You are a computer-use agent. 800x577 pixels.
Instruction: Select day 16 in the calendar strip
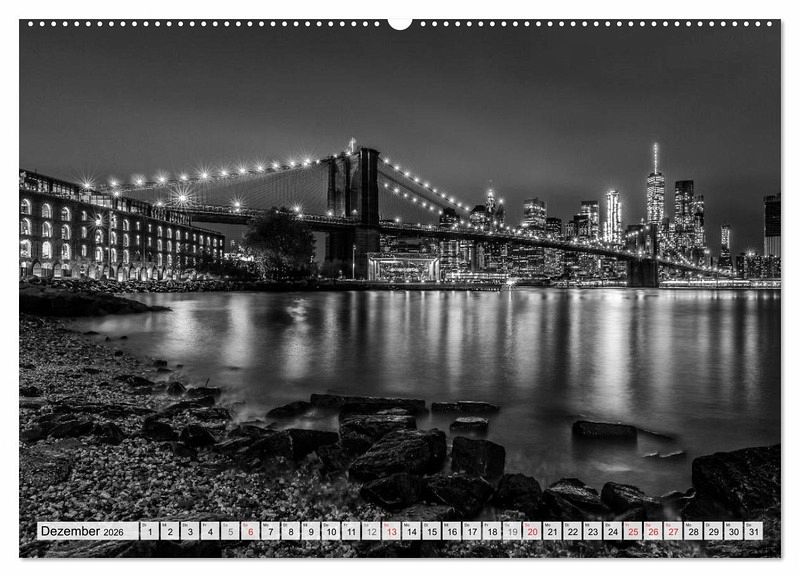[452, 531]
